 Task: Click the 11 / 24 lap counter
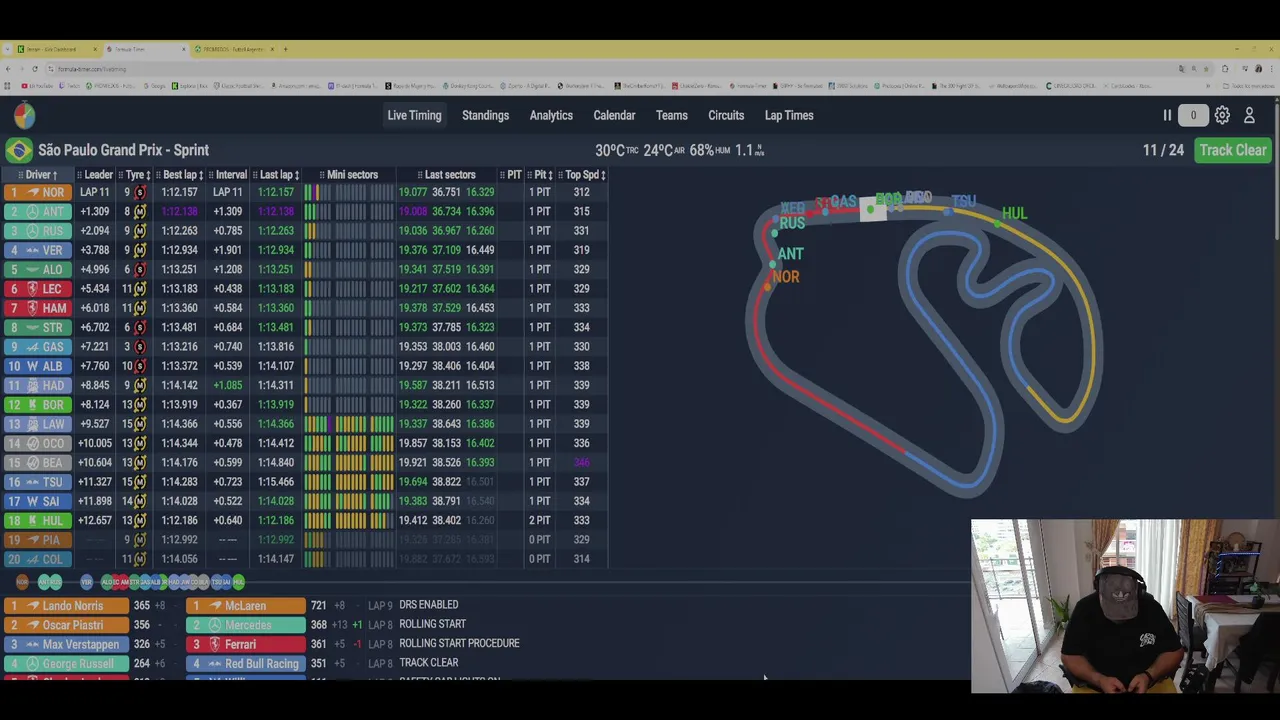click(1163, 150)
